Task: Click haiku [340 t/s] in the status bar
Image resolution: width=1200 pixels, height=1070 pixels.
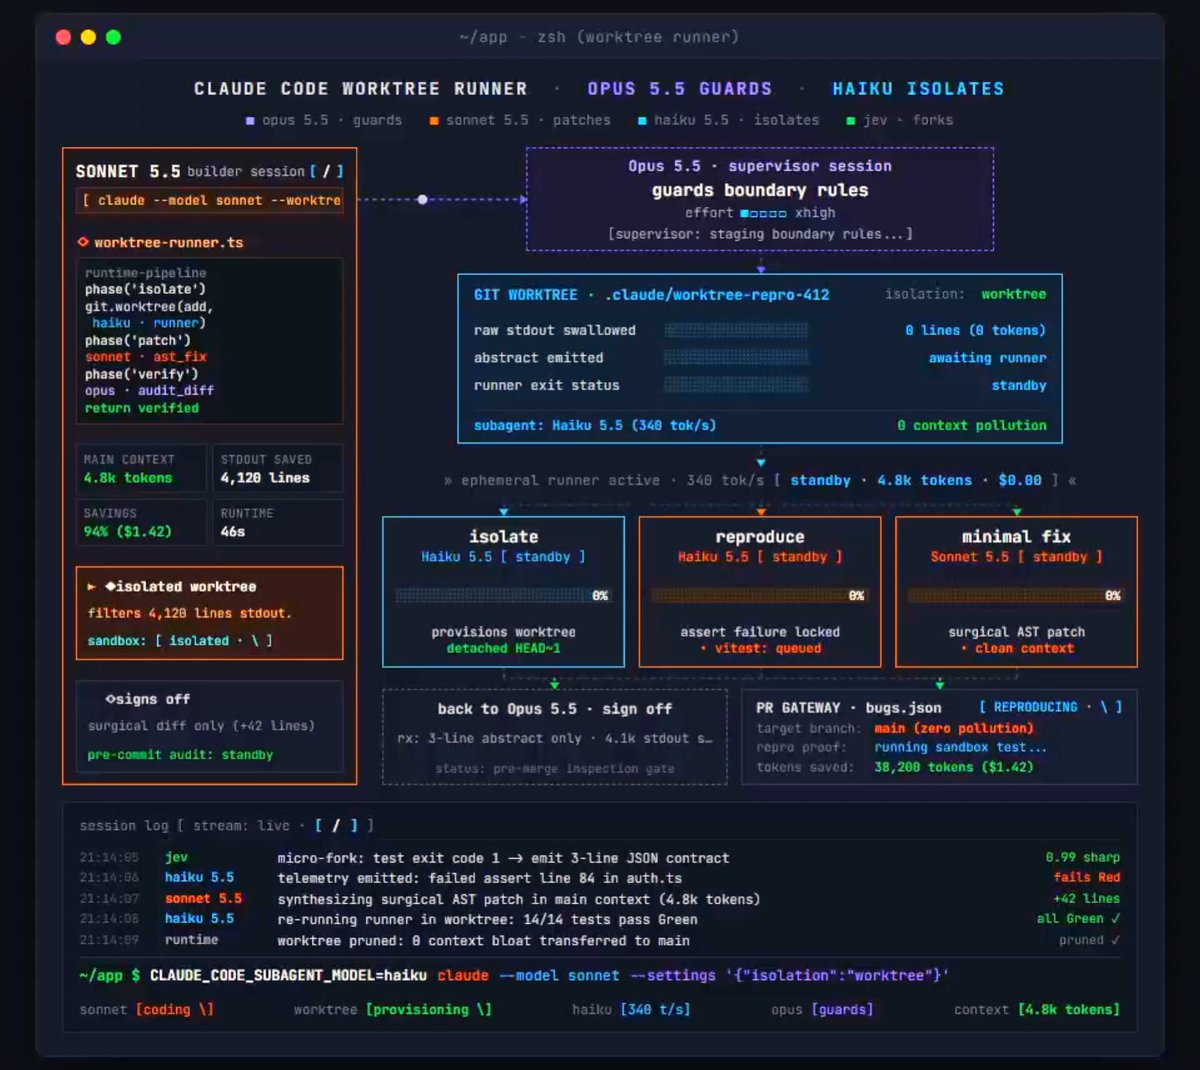Action: coord(631,1010)
